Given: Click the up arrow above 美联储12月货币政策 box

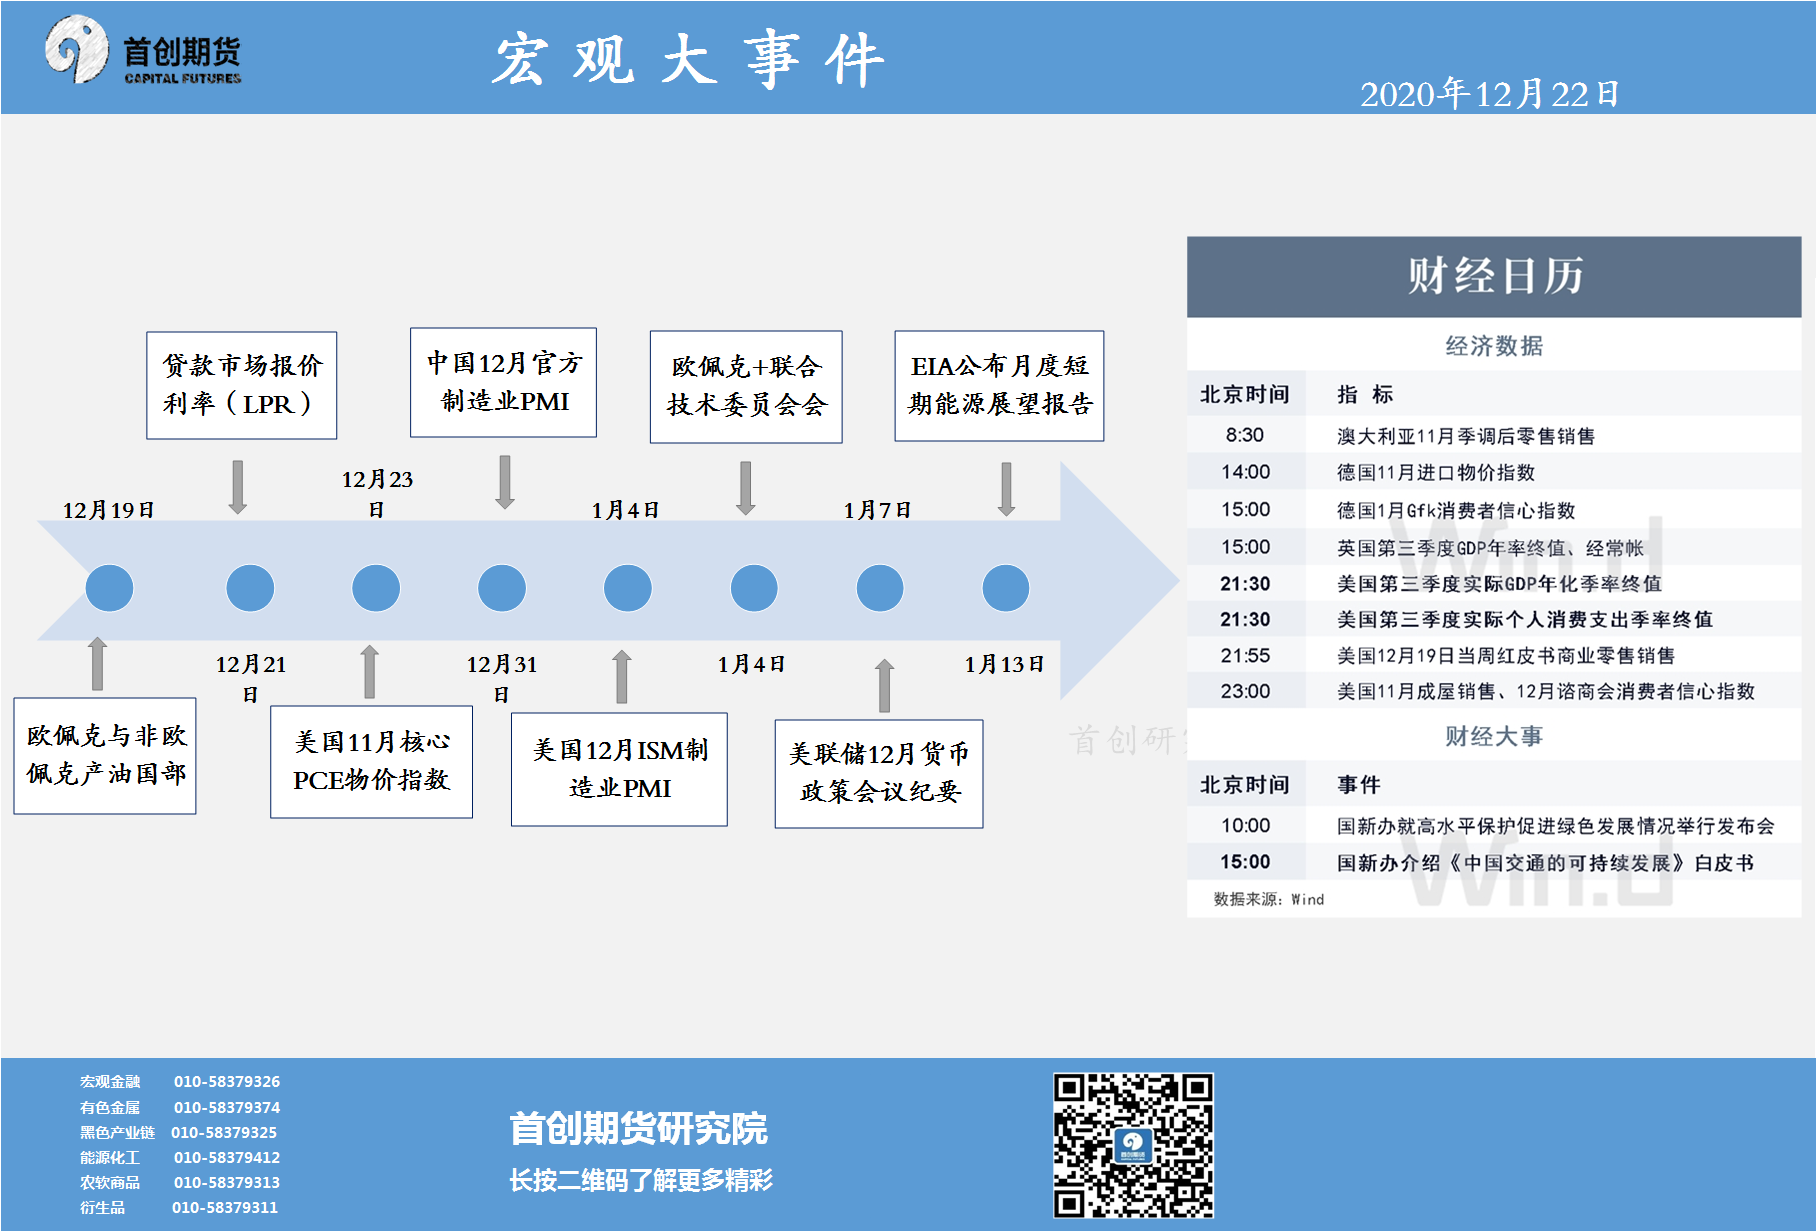Looking at the screenshot, I should coord(884,685).
